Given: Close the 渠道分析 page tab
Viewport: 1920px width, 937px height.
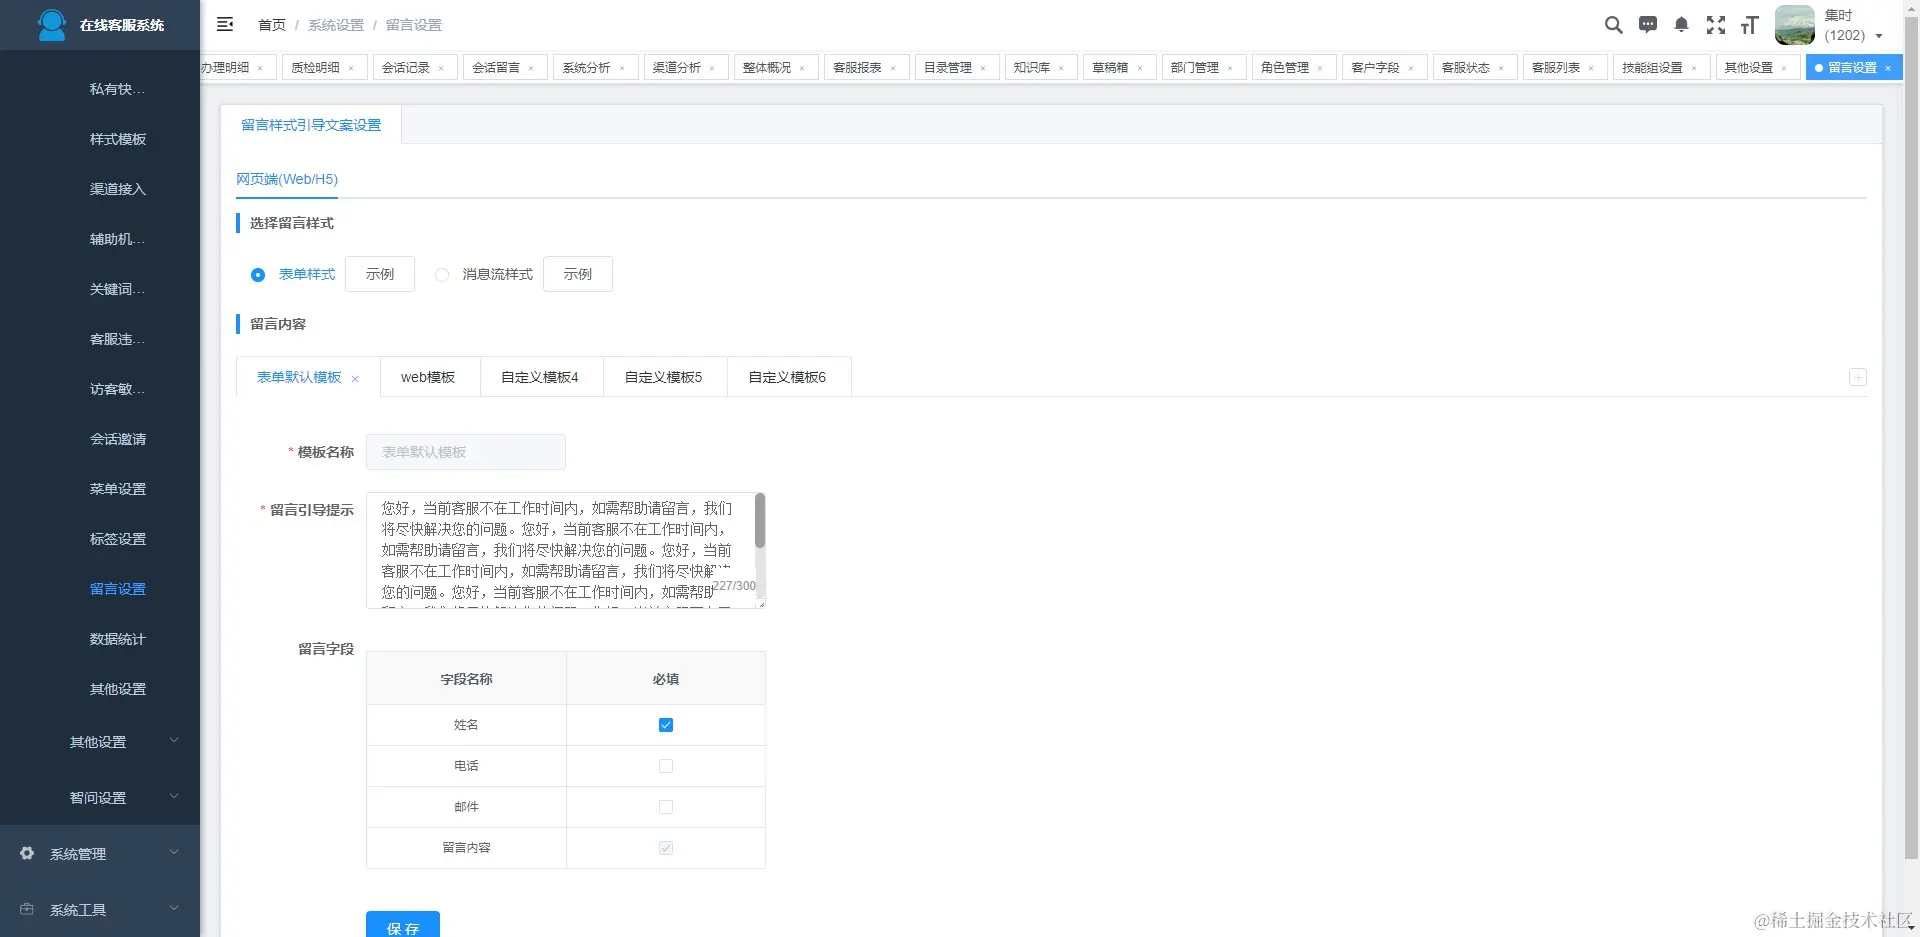Looking at the screenshot, I should click(712, 68).
